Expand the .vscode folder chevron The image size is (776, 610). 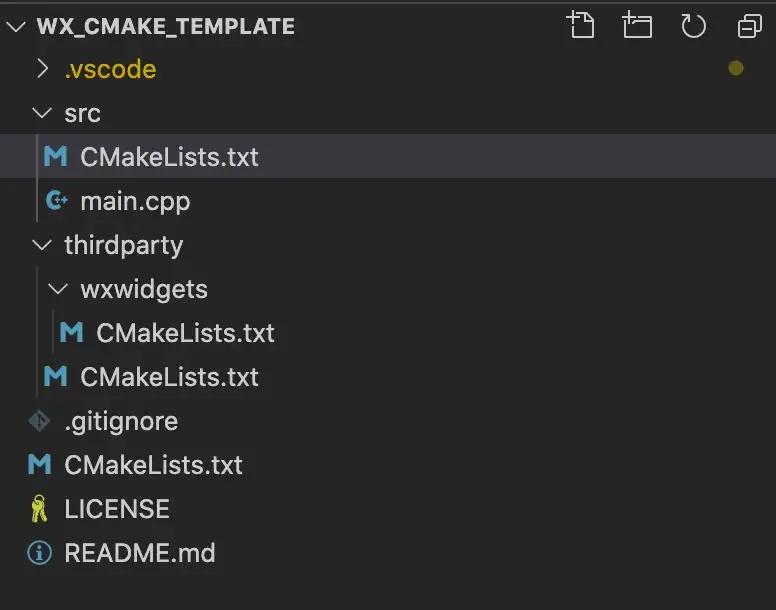43,69
